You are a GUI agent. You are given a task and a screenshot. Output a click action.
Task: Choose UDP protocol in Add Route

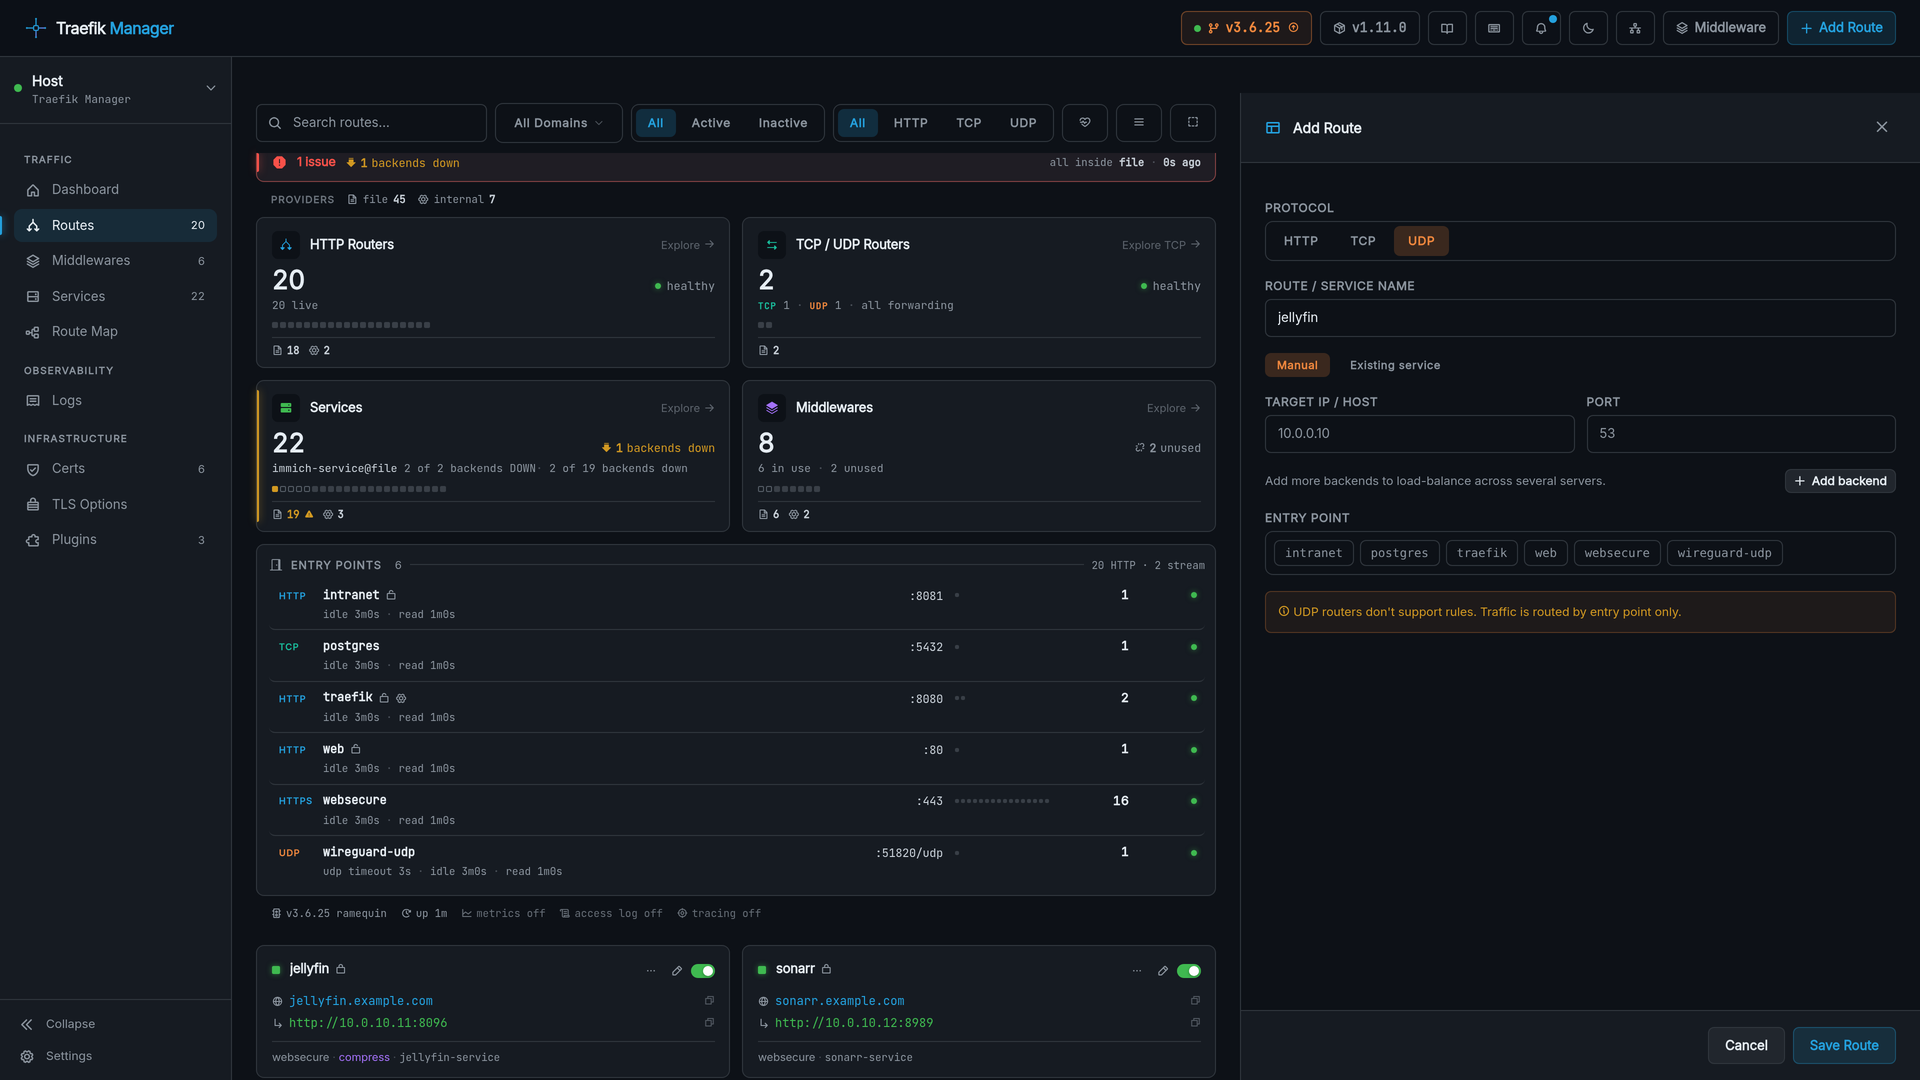(x=1421, y=241)
